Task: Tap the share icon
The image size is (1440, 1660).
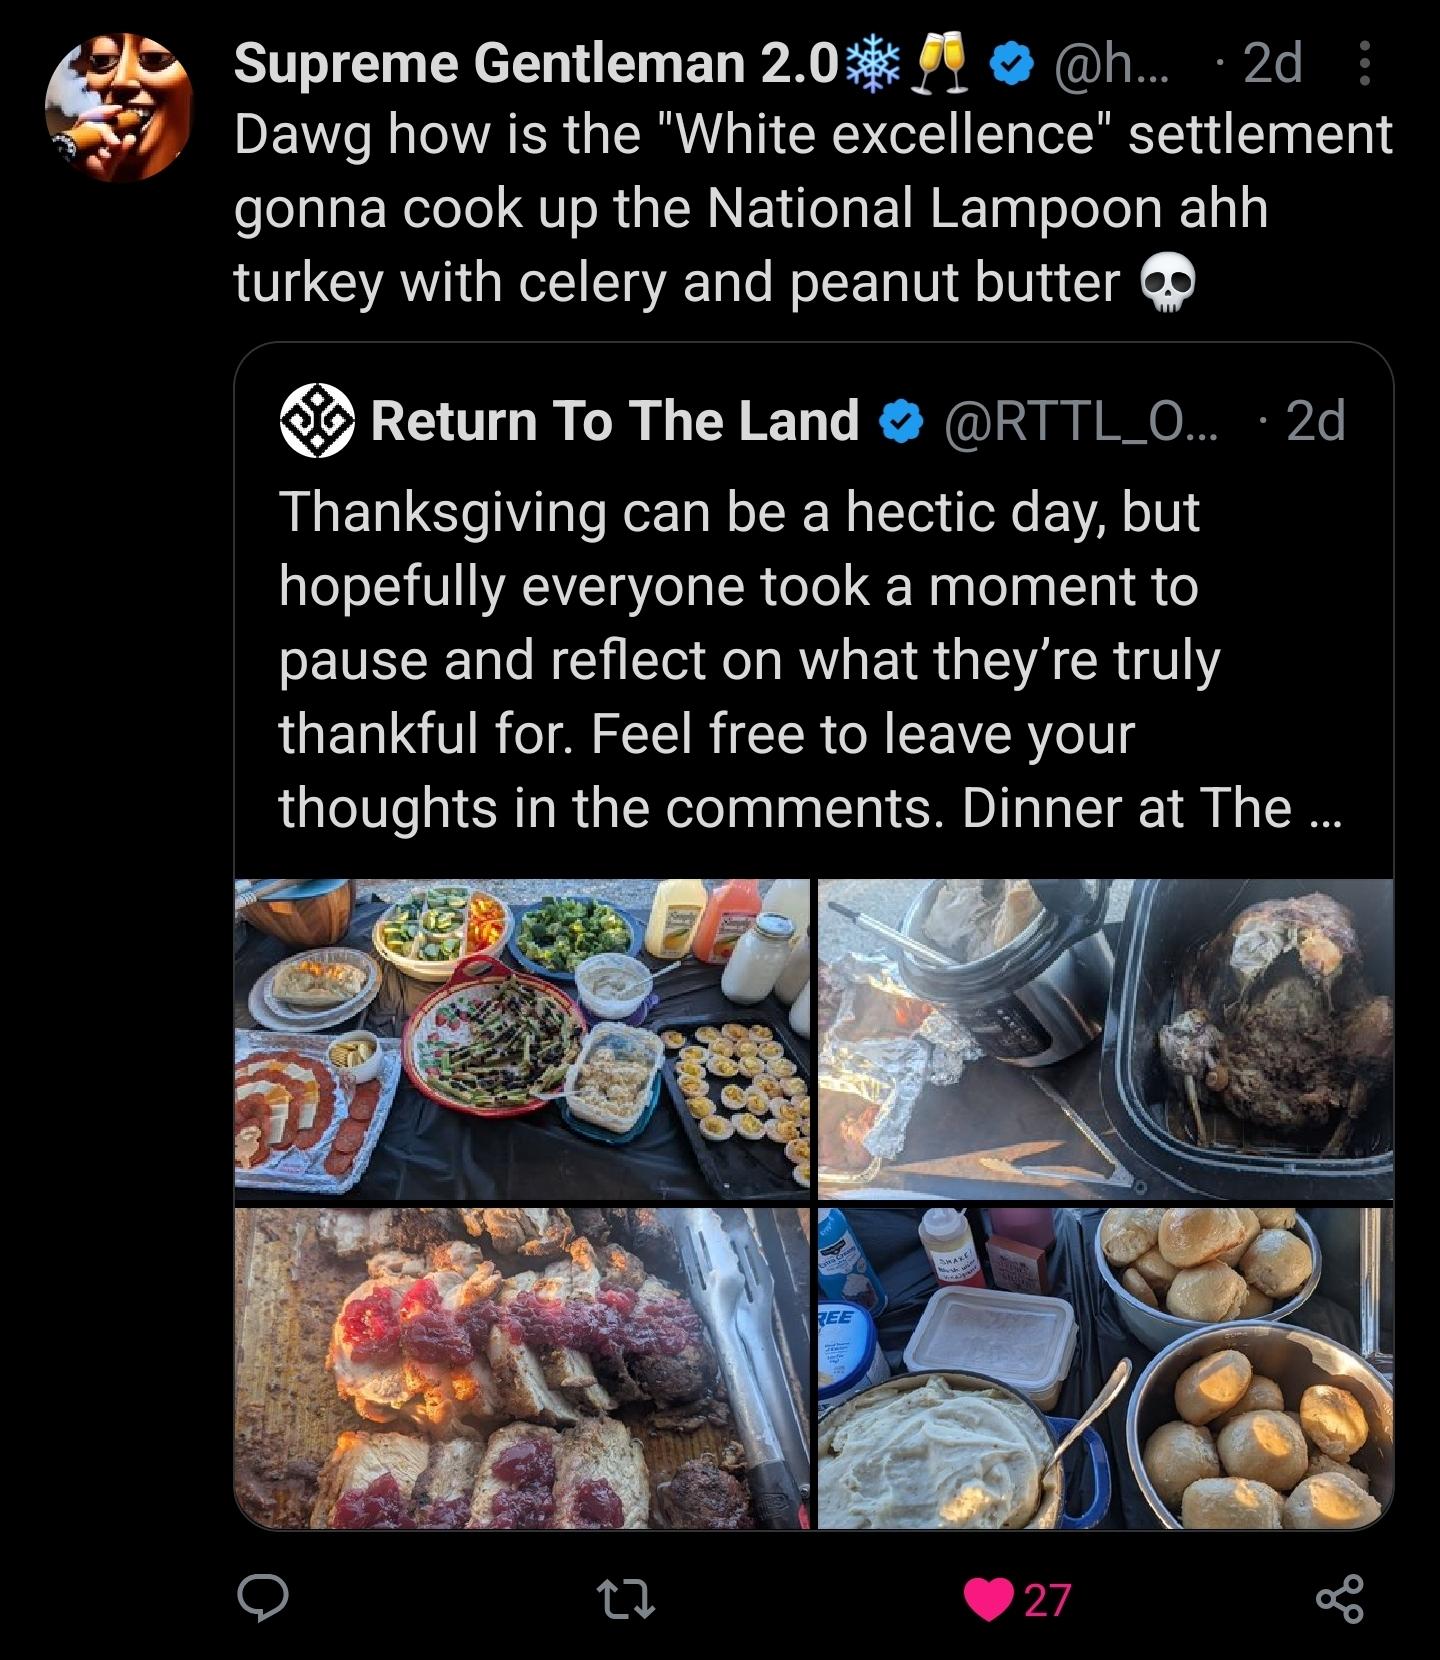Action: [x=1339, y=1599]
